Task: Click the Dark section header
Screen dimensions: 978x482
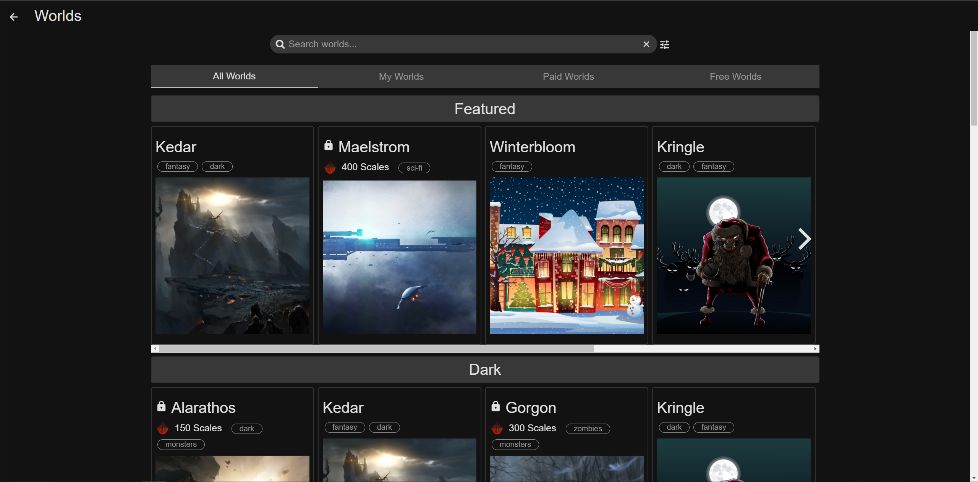Action: point(485,370)
